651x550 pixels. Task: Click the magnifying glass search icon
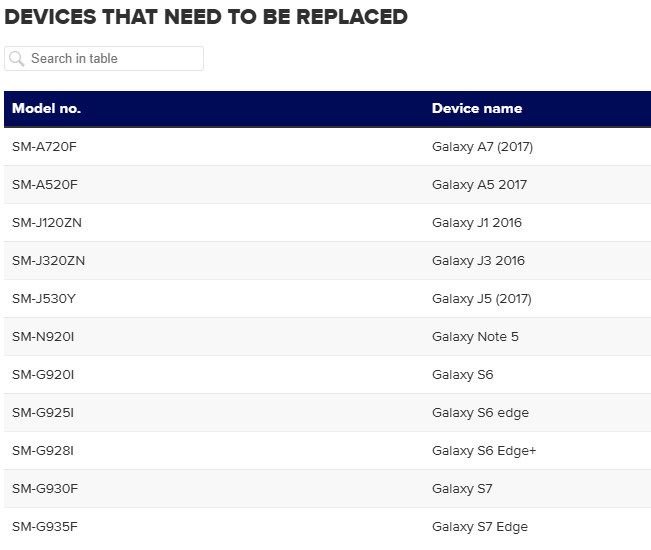point(16,59)
